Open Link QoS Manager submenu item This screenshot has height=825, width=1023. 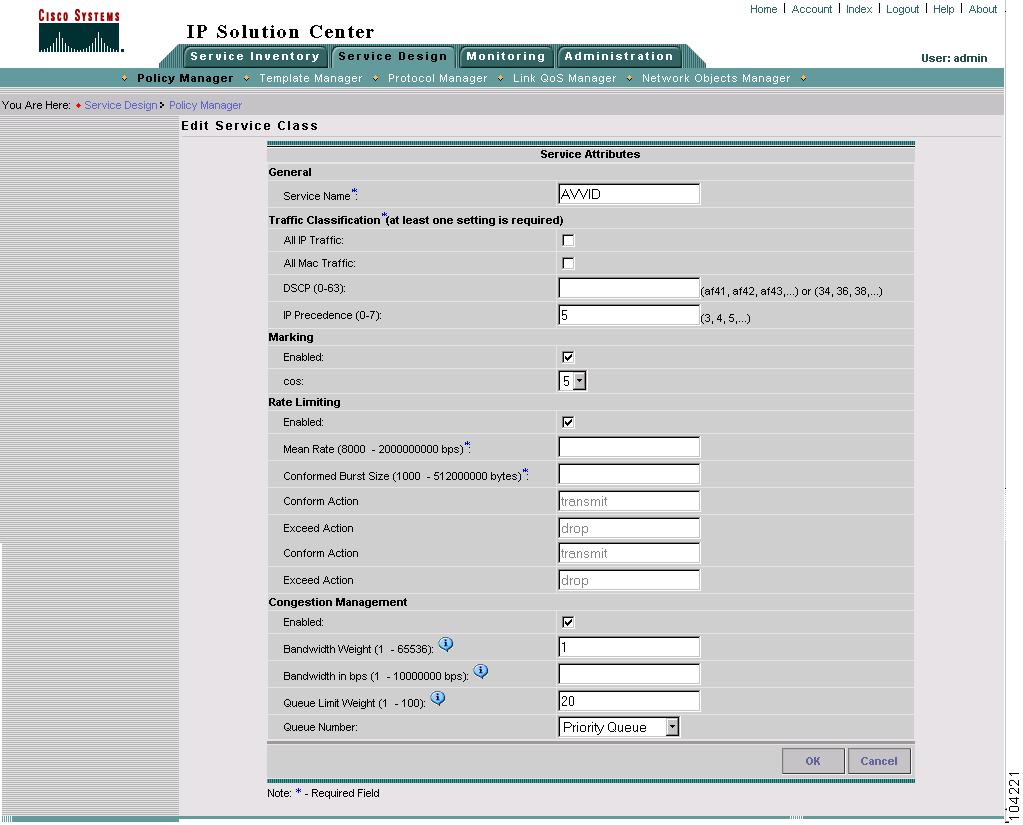pos(564,78)
